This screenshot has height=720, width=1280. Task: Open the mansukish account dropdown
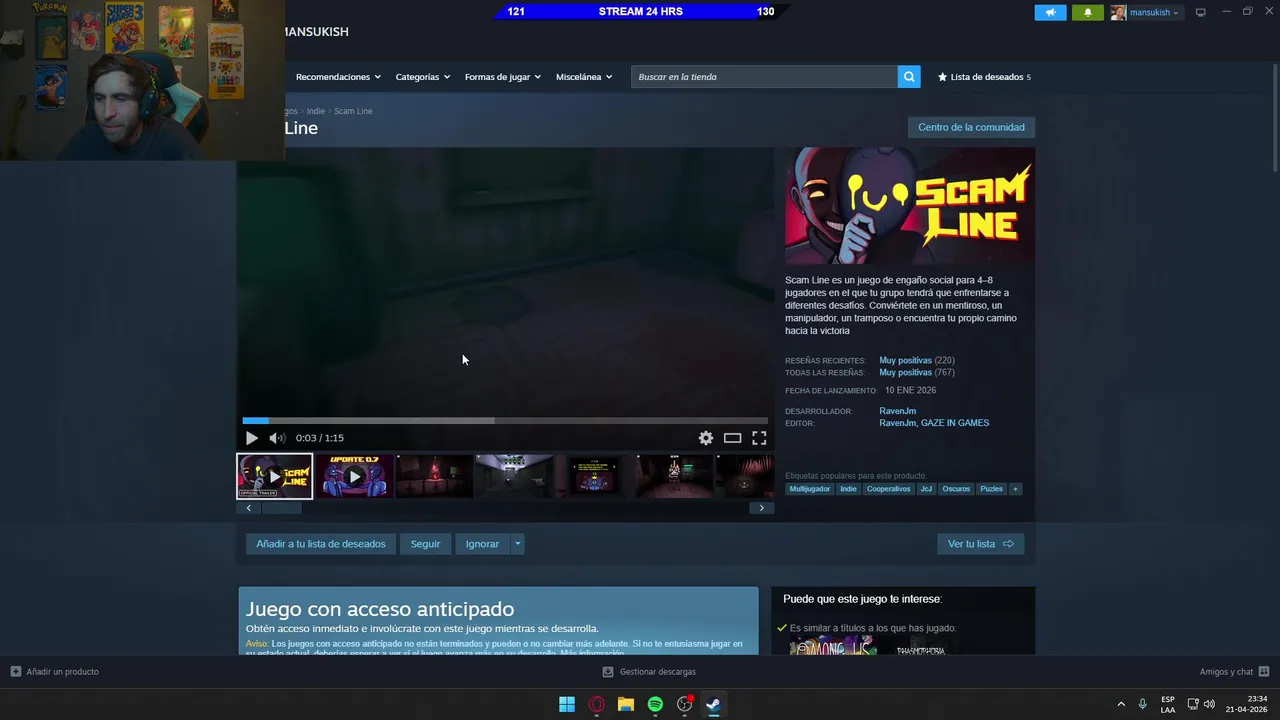(1154, 12)
